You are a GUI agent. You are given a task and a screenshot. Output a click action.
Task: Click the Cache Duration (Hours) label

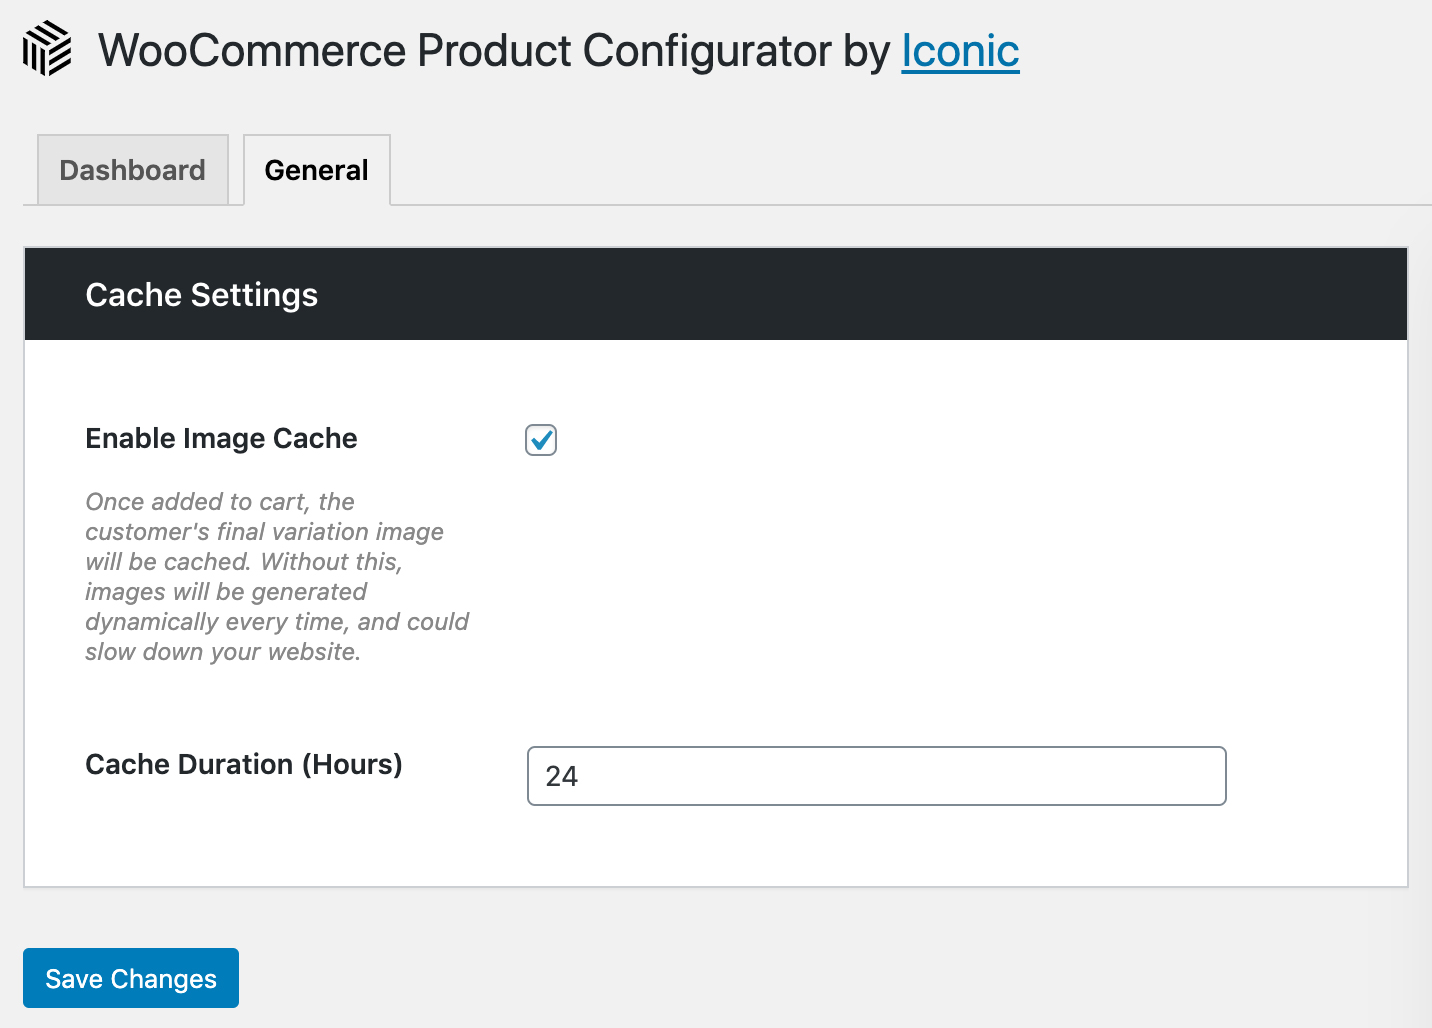[x=243, y=764]
